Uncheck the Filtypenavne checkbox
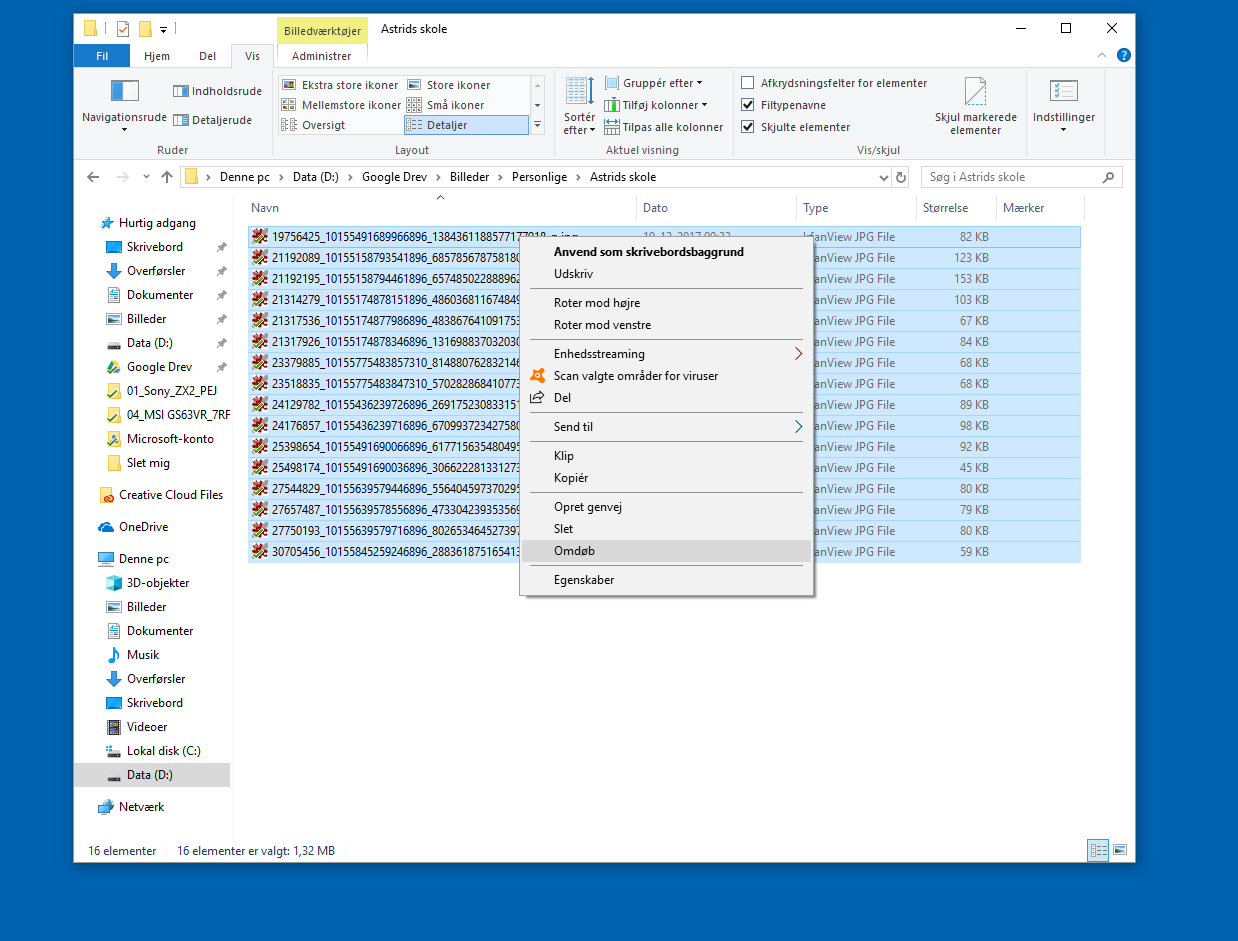This screenshot has height=941, width=1238. [748, 105]
